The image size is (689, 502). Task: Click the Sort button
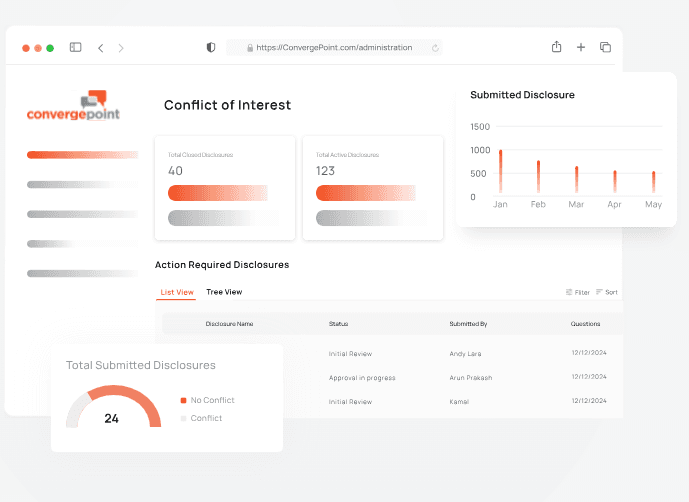tap(606, 292)
